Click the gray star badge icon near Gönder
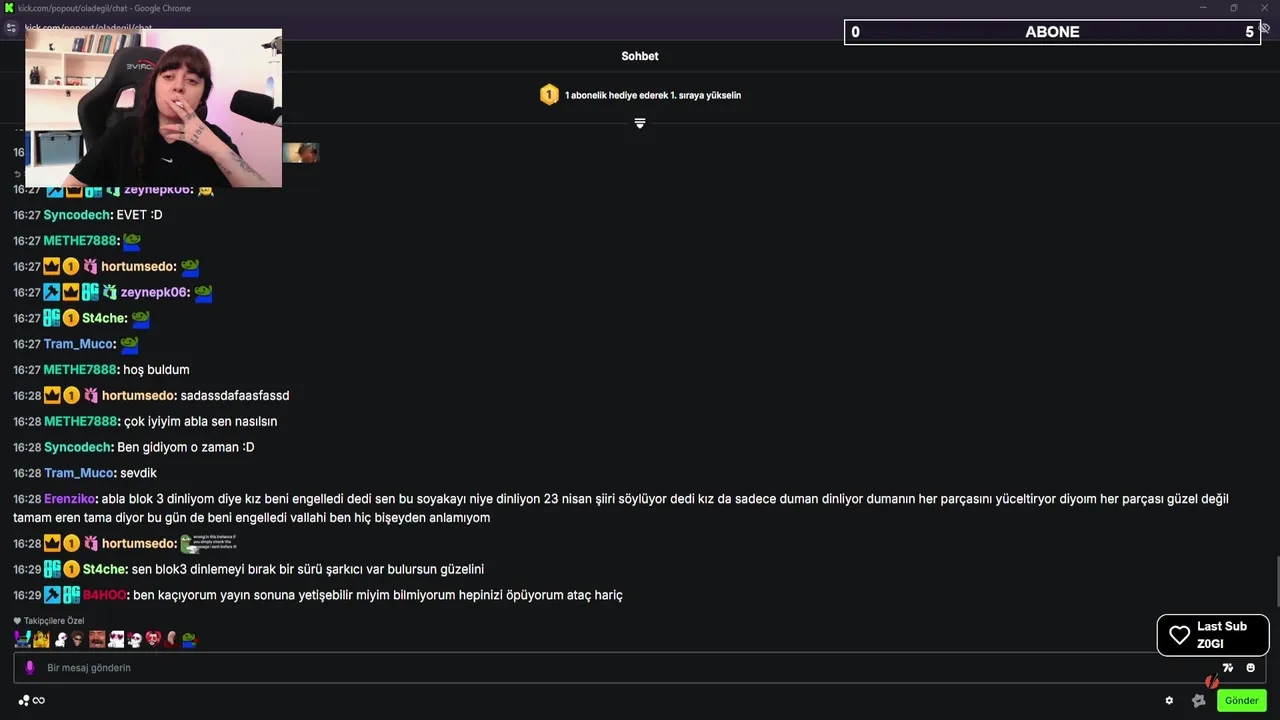1280x720 pixels. pyautogui.click(x=1199, y=700)
